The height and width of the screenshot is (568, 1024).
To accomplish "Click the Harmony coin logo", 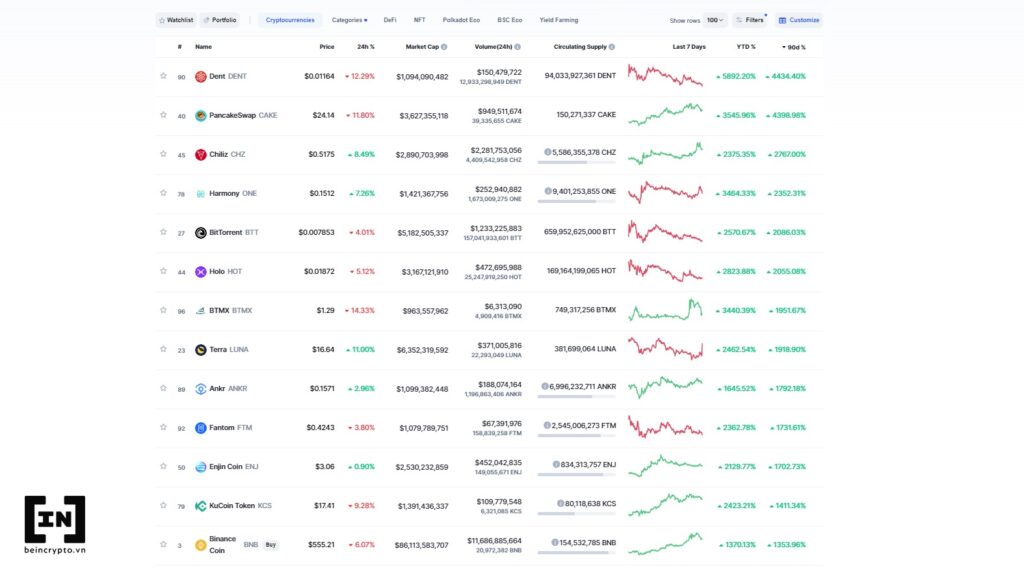I will click(x=200, y=194).
